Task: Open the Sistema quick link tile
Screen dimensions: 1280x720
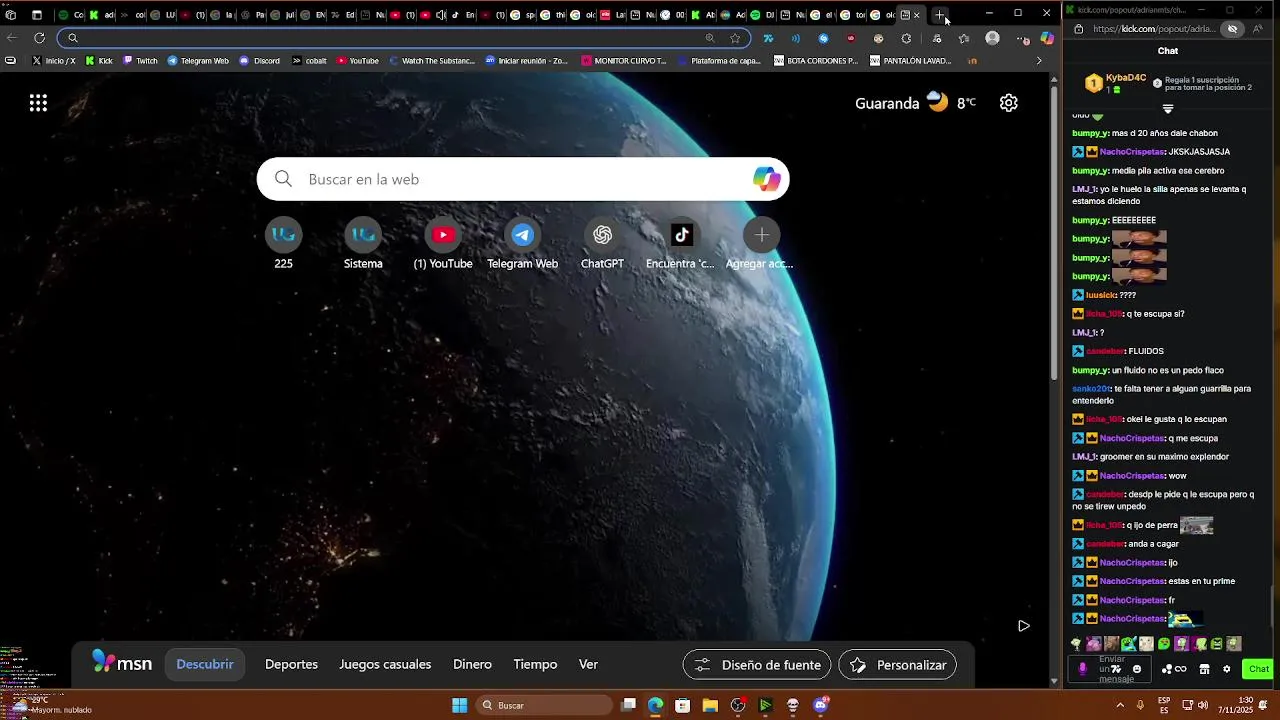Action: [x=363, y=245]
